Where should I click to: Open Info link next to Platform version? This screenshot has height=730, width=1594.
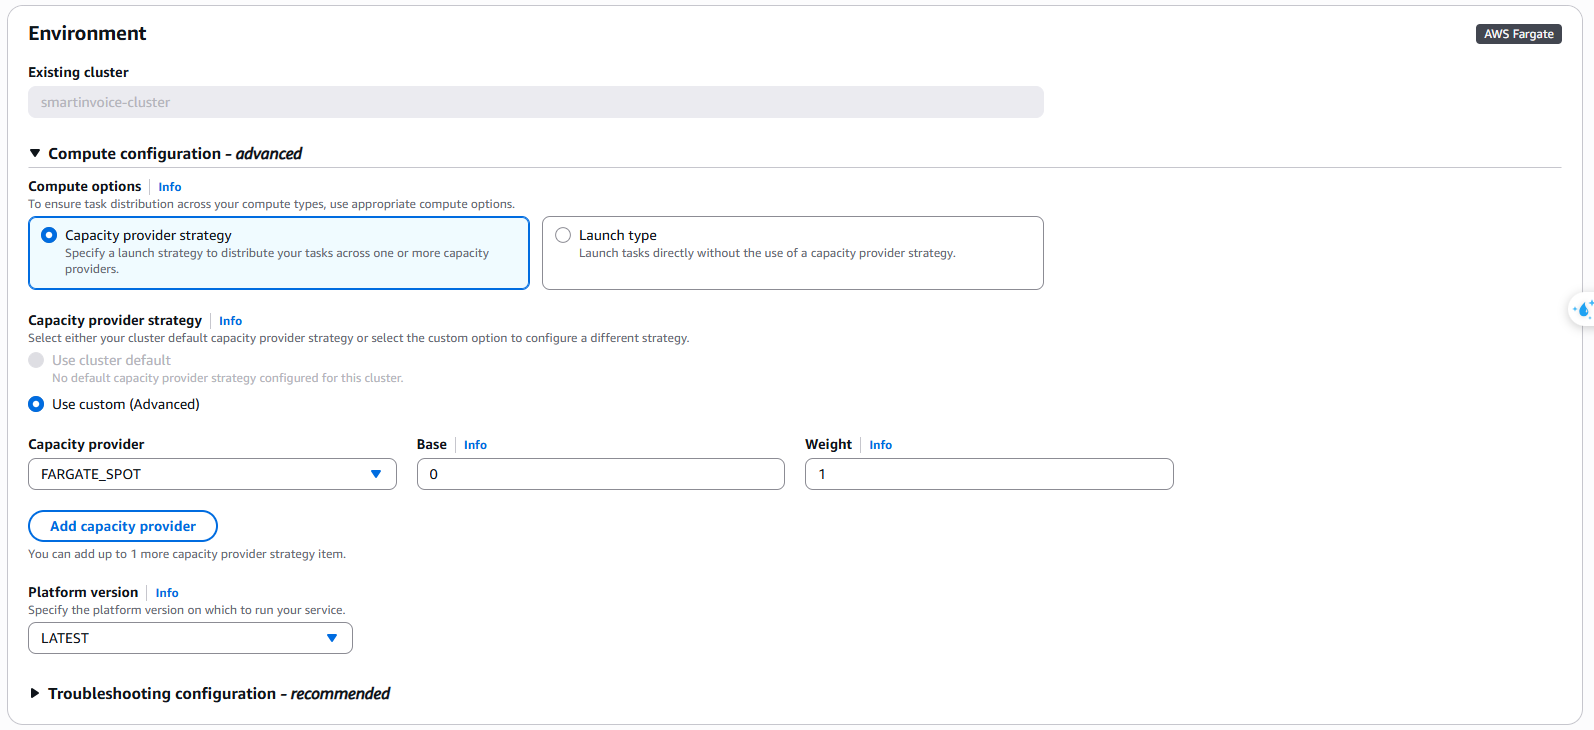[x=167, y=593]
